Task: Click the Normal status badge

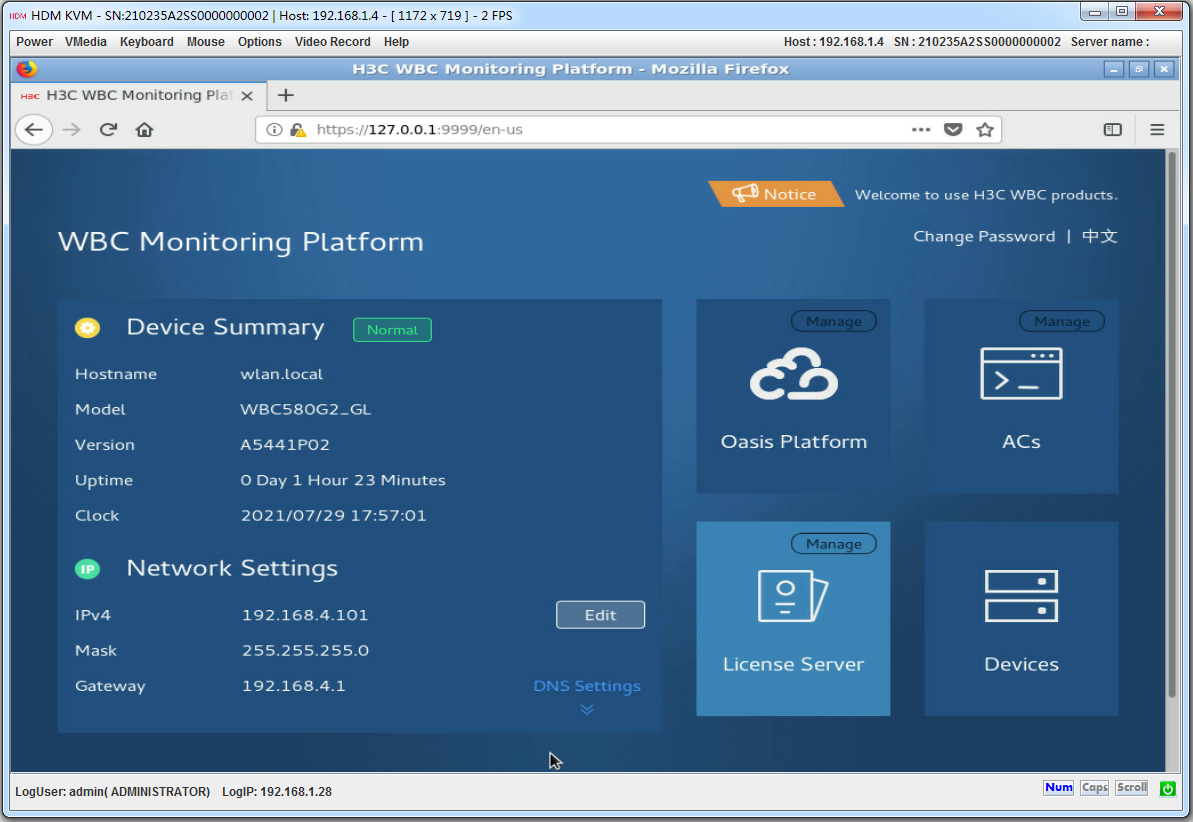Action: [x=392, y=330]
